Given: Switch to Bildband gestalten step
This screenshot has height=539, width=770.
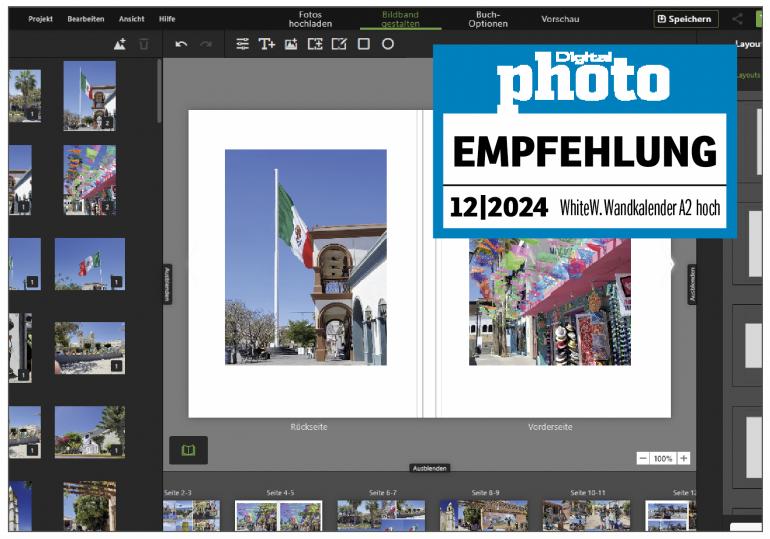Looking at the screenshot, I should [x=400, y=19].
